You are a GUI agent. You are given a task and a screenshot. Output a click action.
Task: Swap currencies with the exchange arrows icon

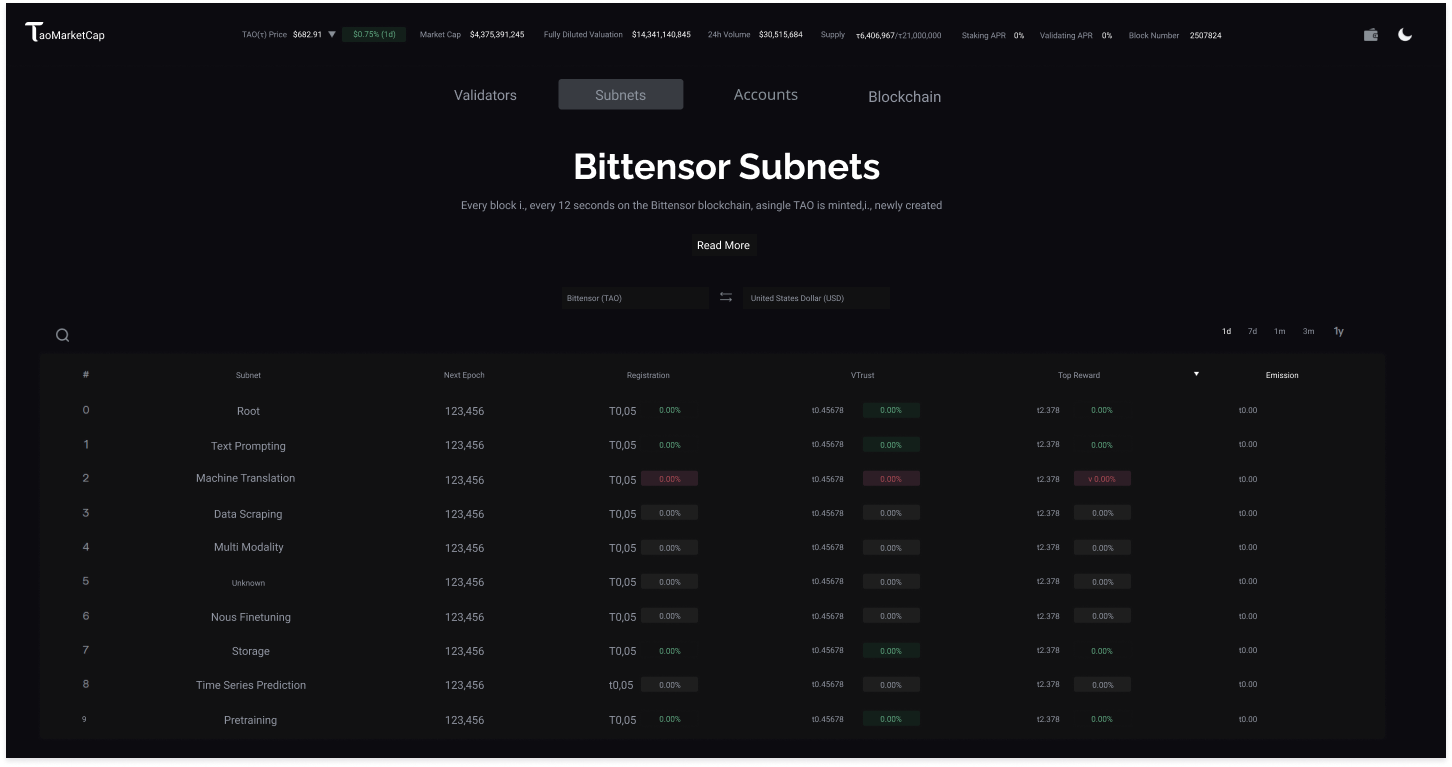click(x=726, y=297)
